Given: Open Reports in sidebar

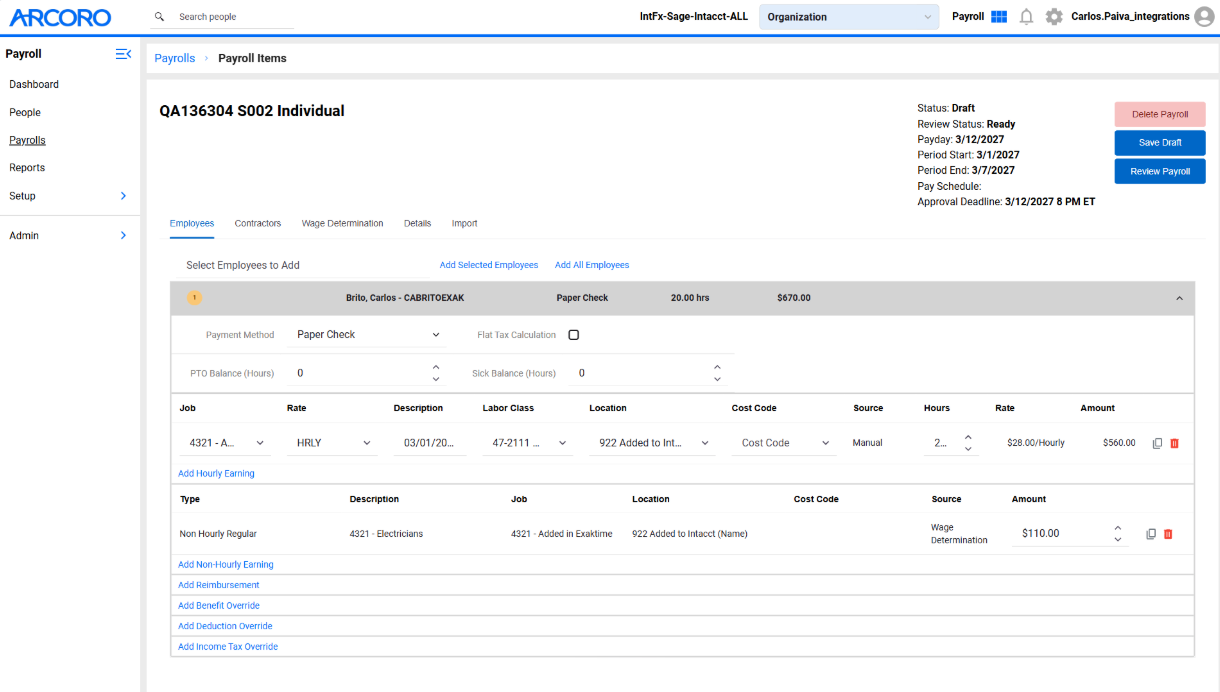Looking at the screenshot, I should click(x=27, y=168).
